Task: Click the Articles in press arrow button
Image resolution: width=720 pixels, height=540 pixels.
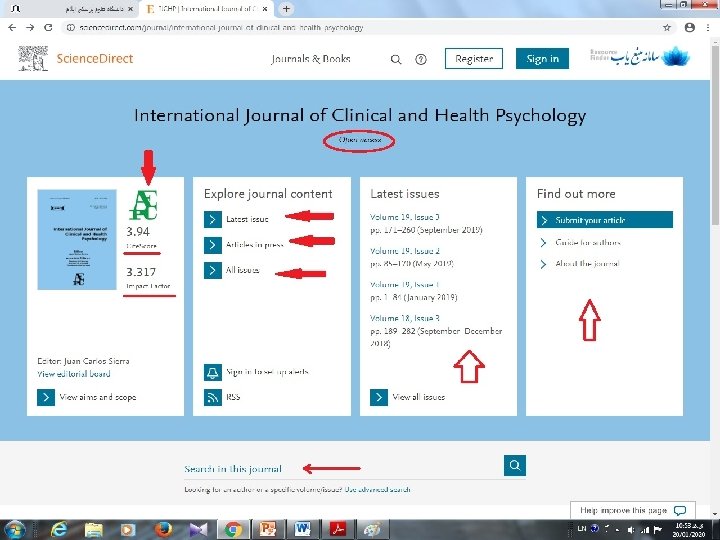Action: (x=213, y=245)
